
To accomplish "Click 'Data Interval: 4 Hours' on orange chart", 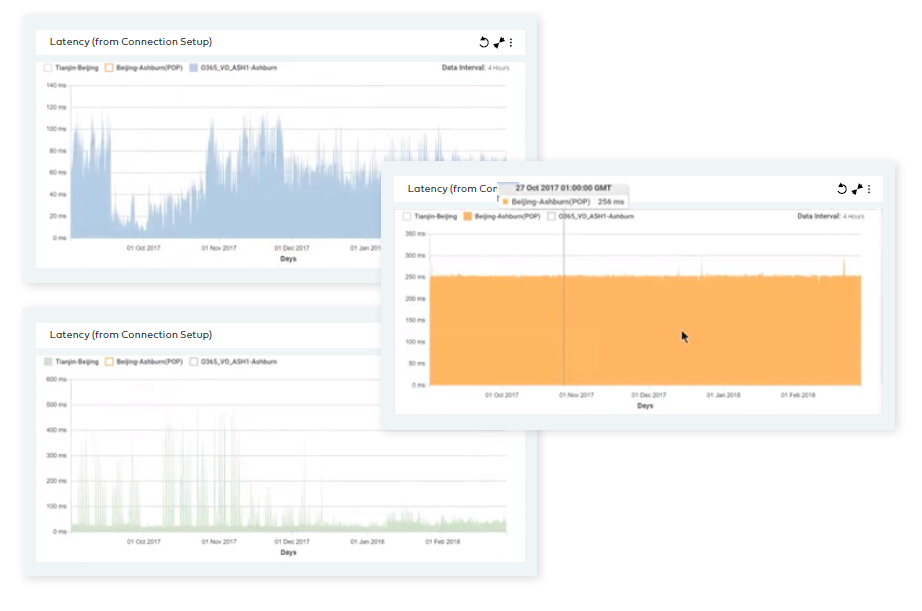I will 831,216.
